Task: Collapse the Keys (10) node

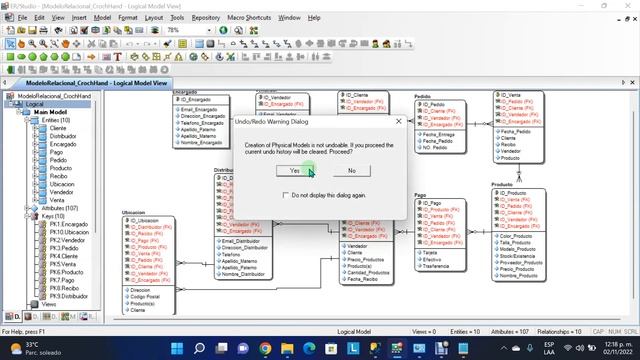Action: [x=27, y=216]
